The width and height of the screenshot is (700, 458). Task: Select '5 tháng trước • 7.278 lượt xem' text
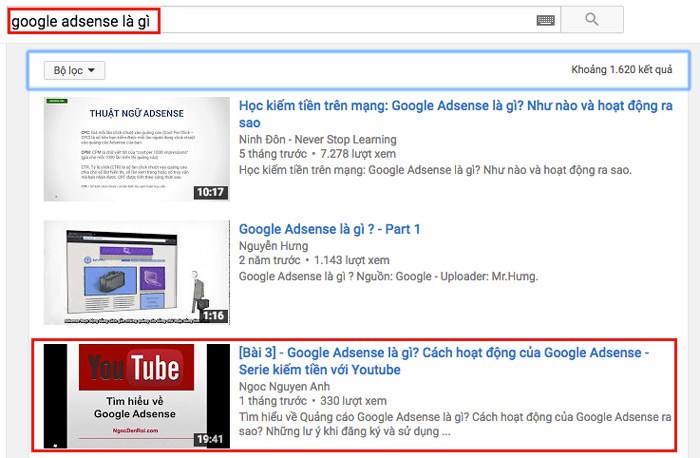coord(317,154)
